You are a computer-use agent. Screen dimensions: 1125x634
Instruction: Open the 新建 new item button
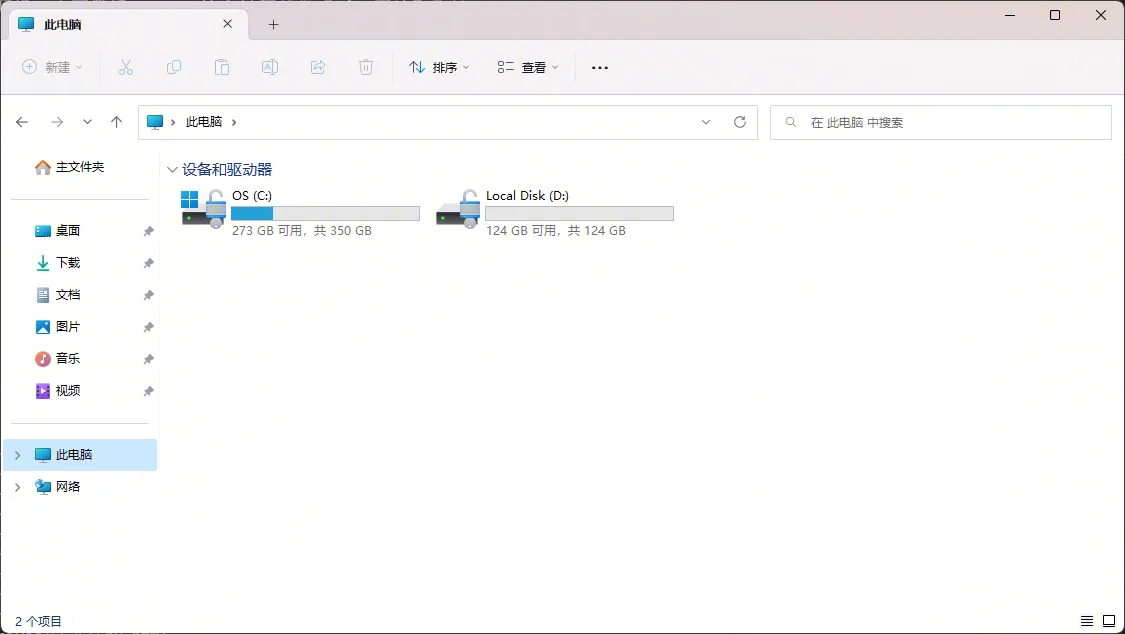click(x=53, y=67)
